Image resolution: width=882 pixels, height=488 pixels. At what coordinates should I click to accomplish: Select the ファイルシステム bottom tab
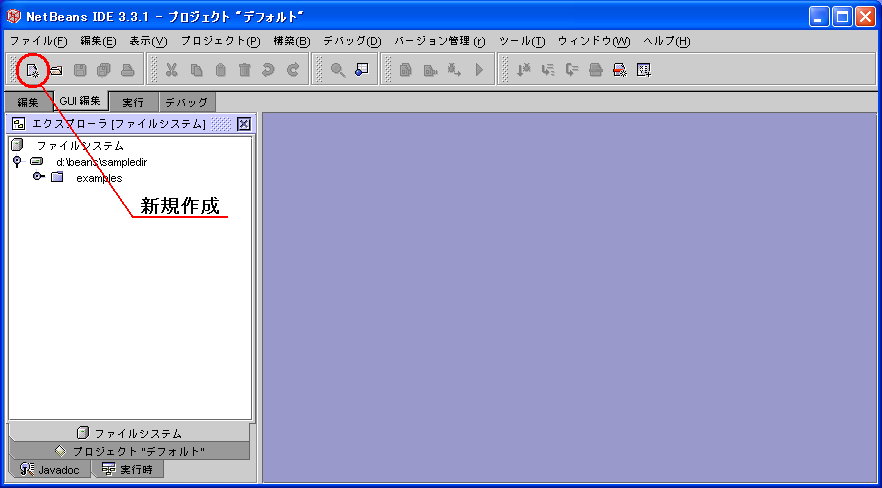point(129,433)
